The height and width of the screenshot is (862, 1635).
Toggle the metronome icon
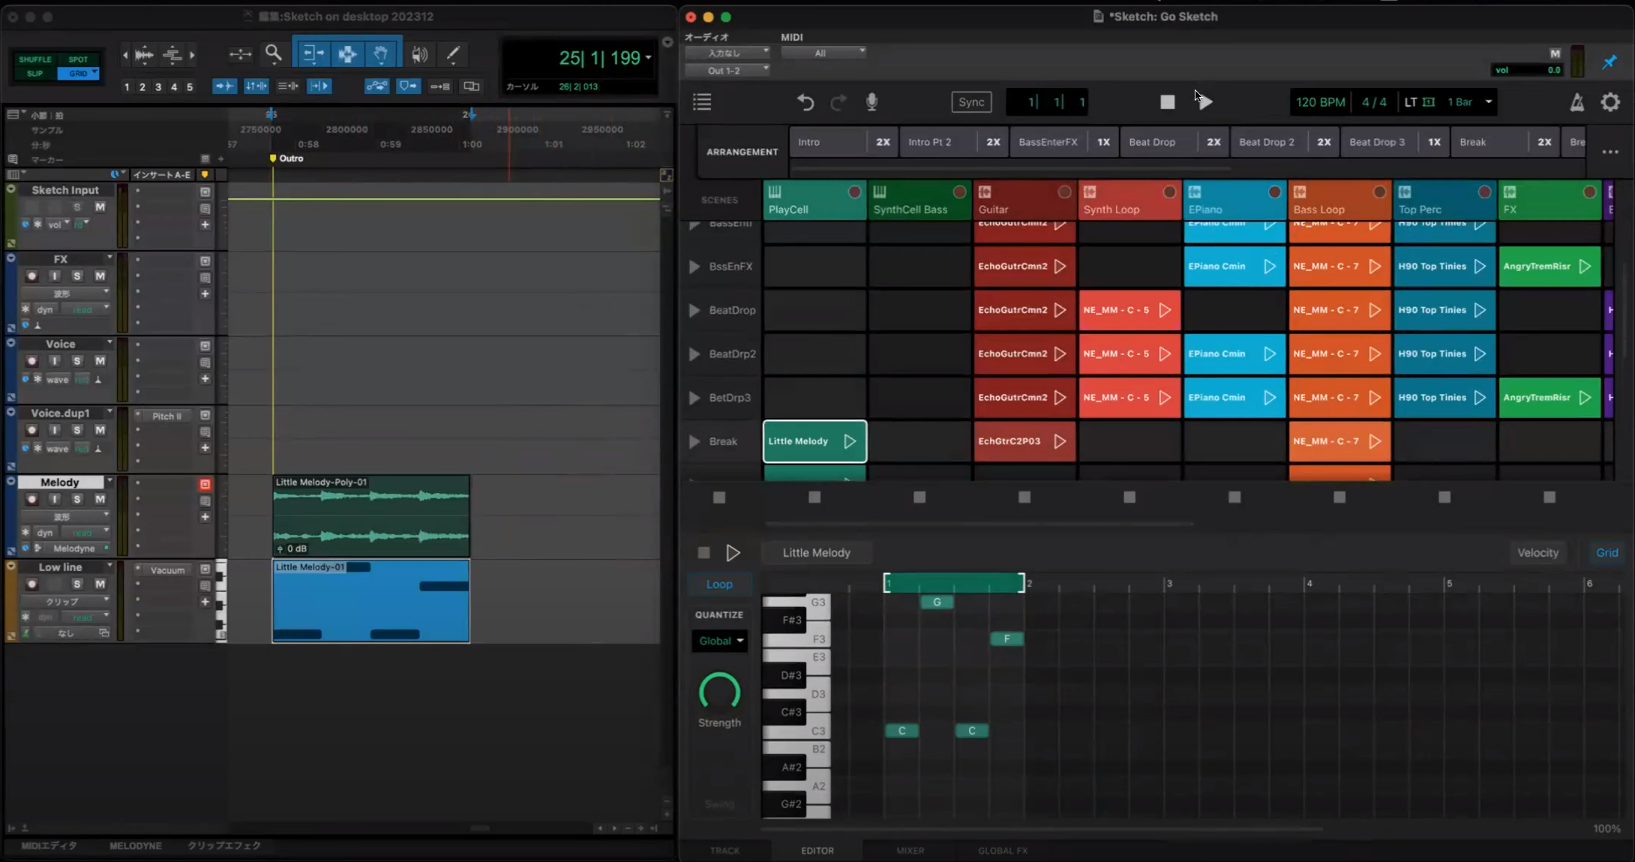(x=1576, y=102)
